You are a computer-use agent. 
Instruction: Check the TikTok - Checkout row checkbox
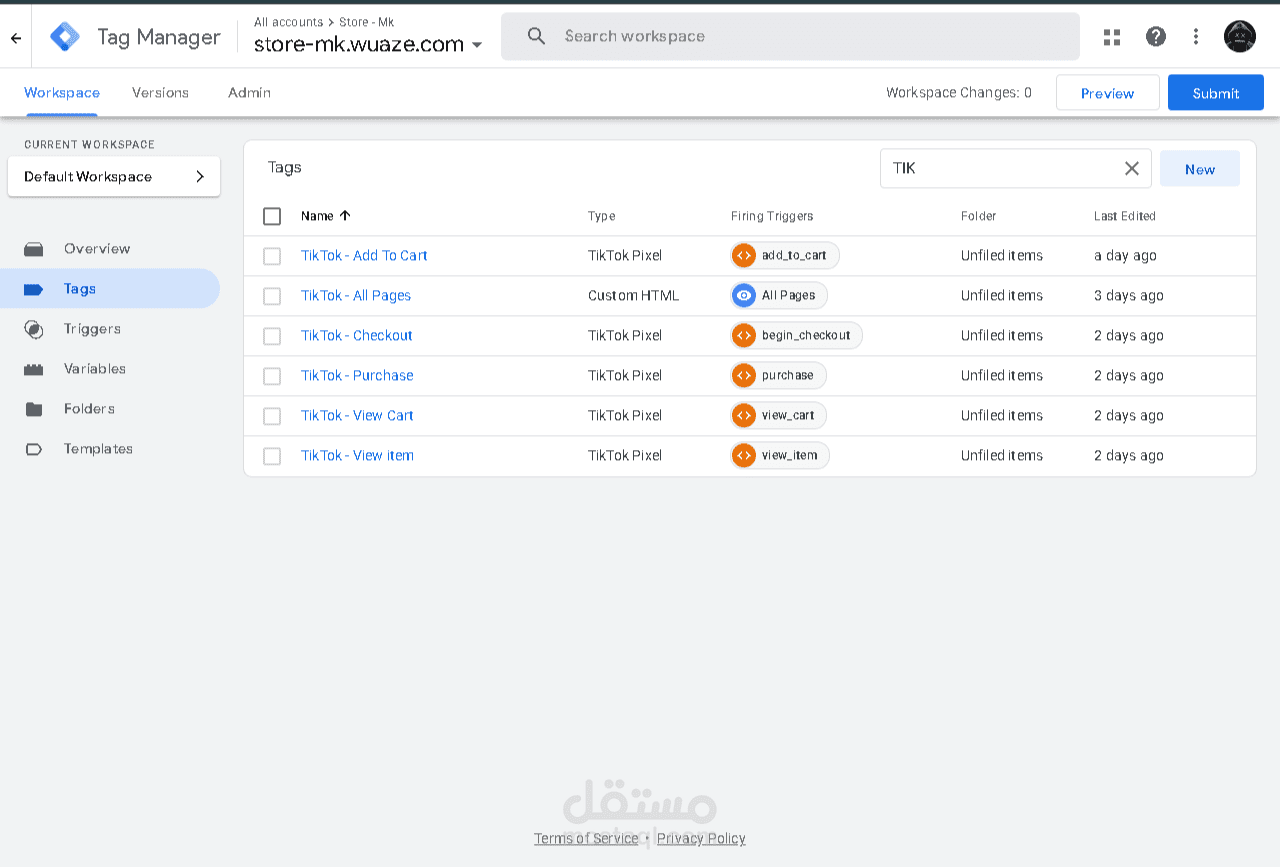click(272, 336)
